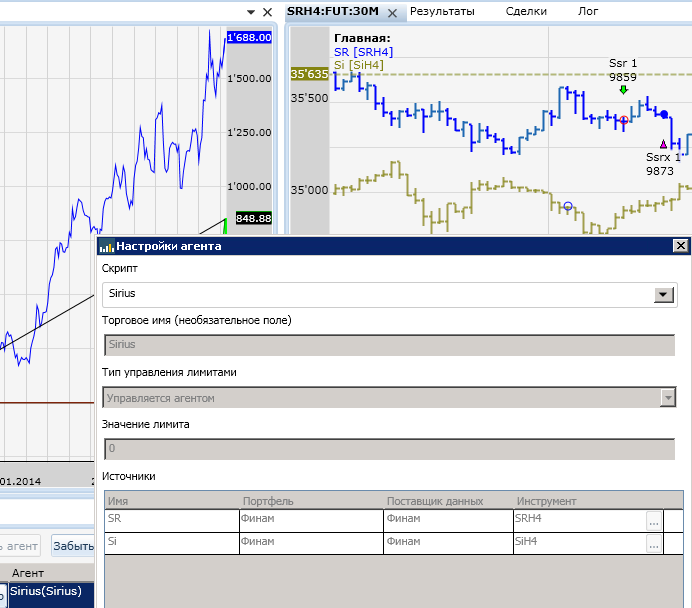The width and height of the screenshot is (692, 608).
Task: Switch to the Лог tab
Action: click(588, 11)
